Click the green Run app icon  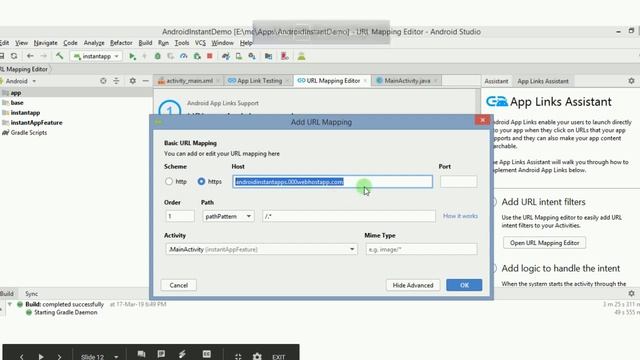click(x=132, y=56)
